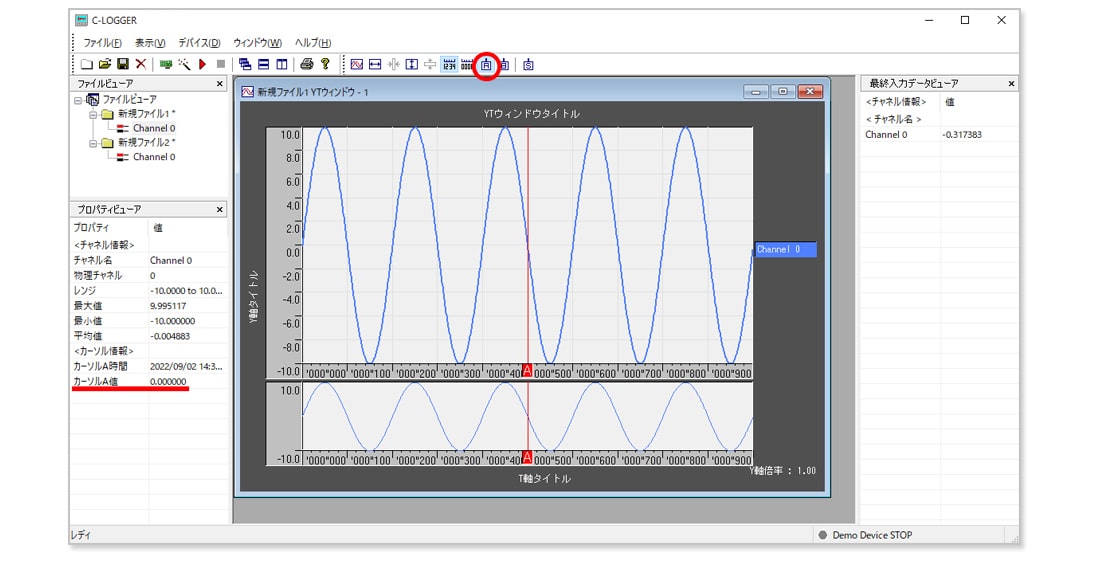Close the プロパティビューア panel
Viewport: 1100px width, 562px height.
point(220,210)
